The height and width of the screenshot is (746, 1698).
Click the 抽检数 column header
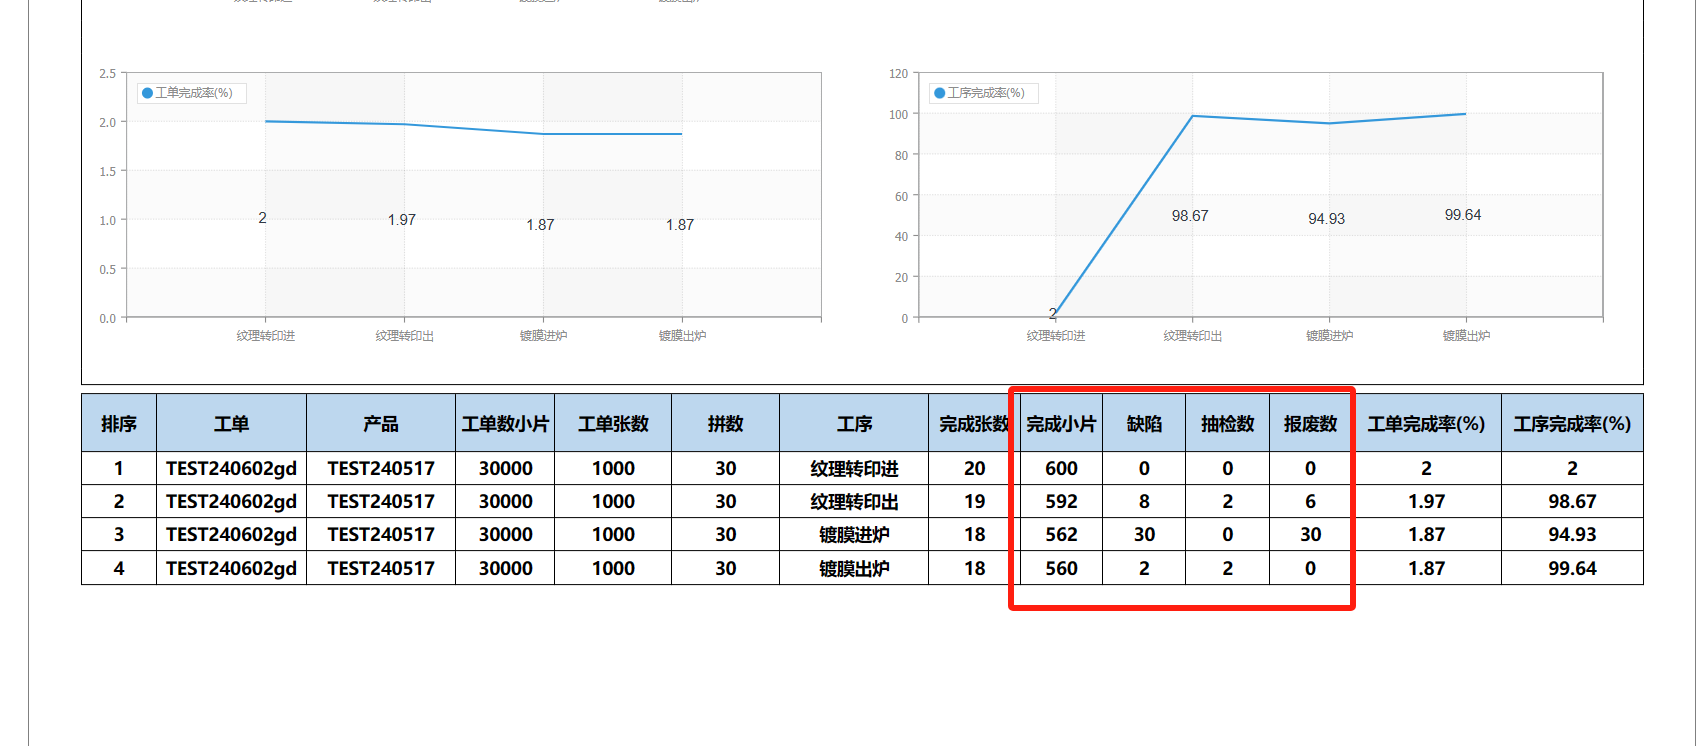(x=1227, y=424)
